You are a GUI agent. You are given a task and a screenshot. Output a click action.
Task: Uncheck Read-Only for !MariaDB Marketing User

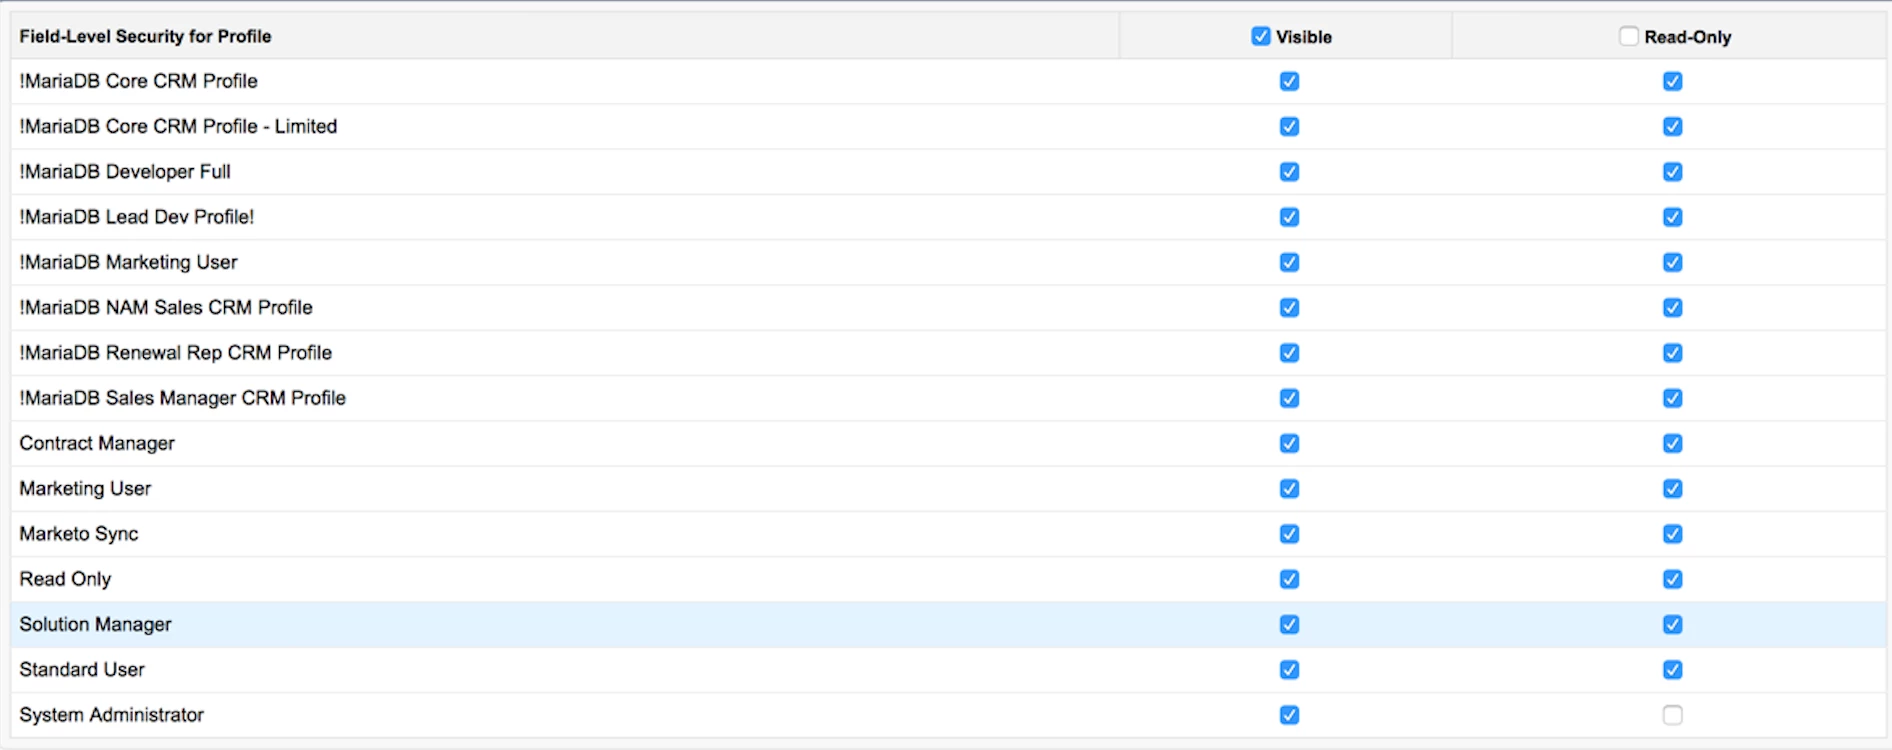pos(1673,262)
